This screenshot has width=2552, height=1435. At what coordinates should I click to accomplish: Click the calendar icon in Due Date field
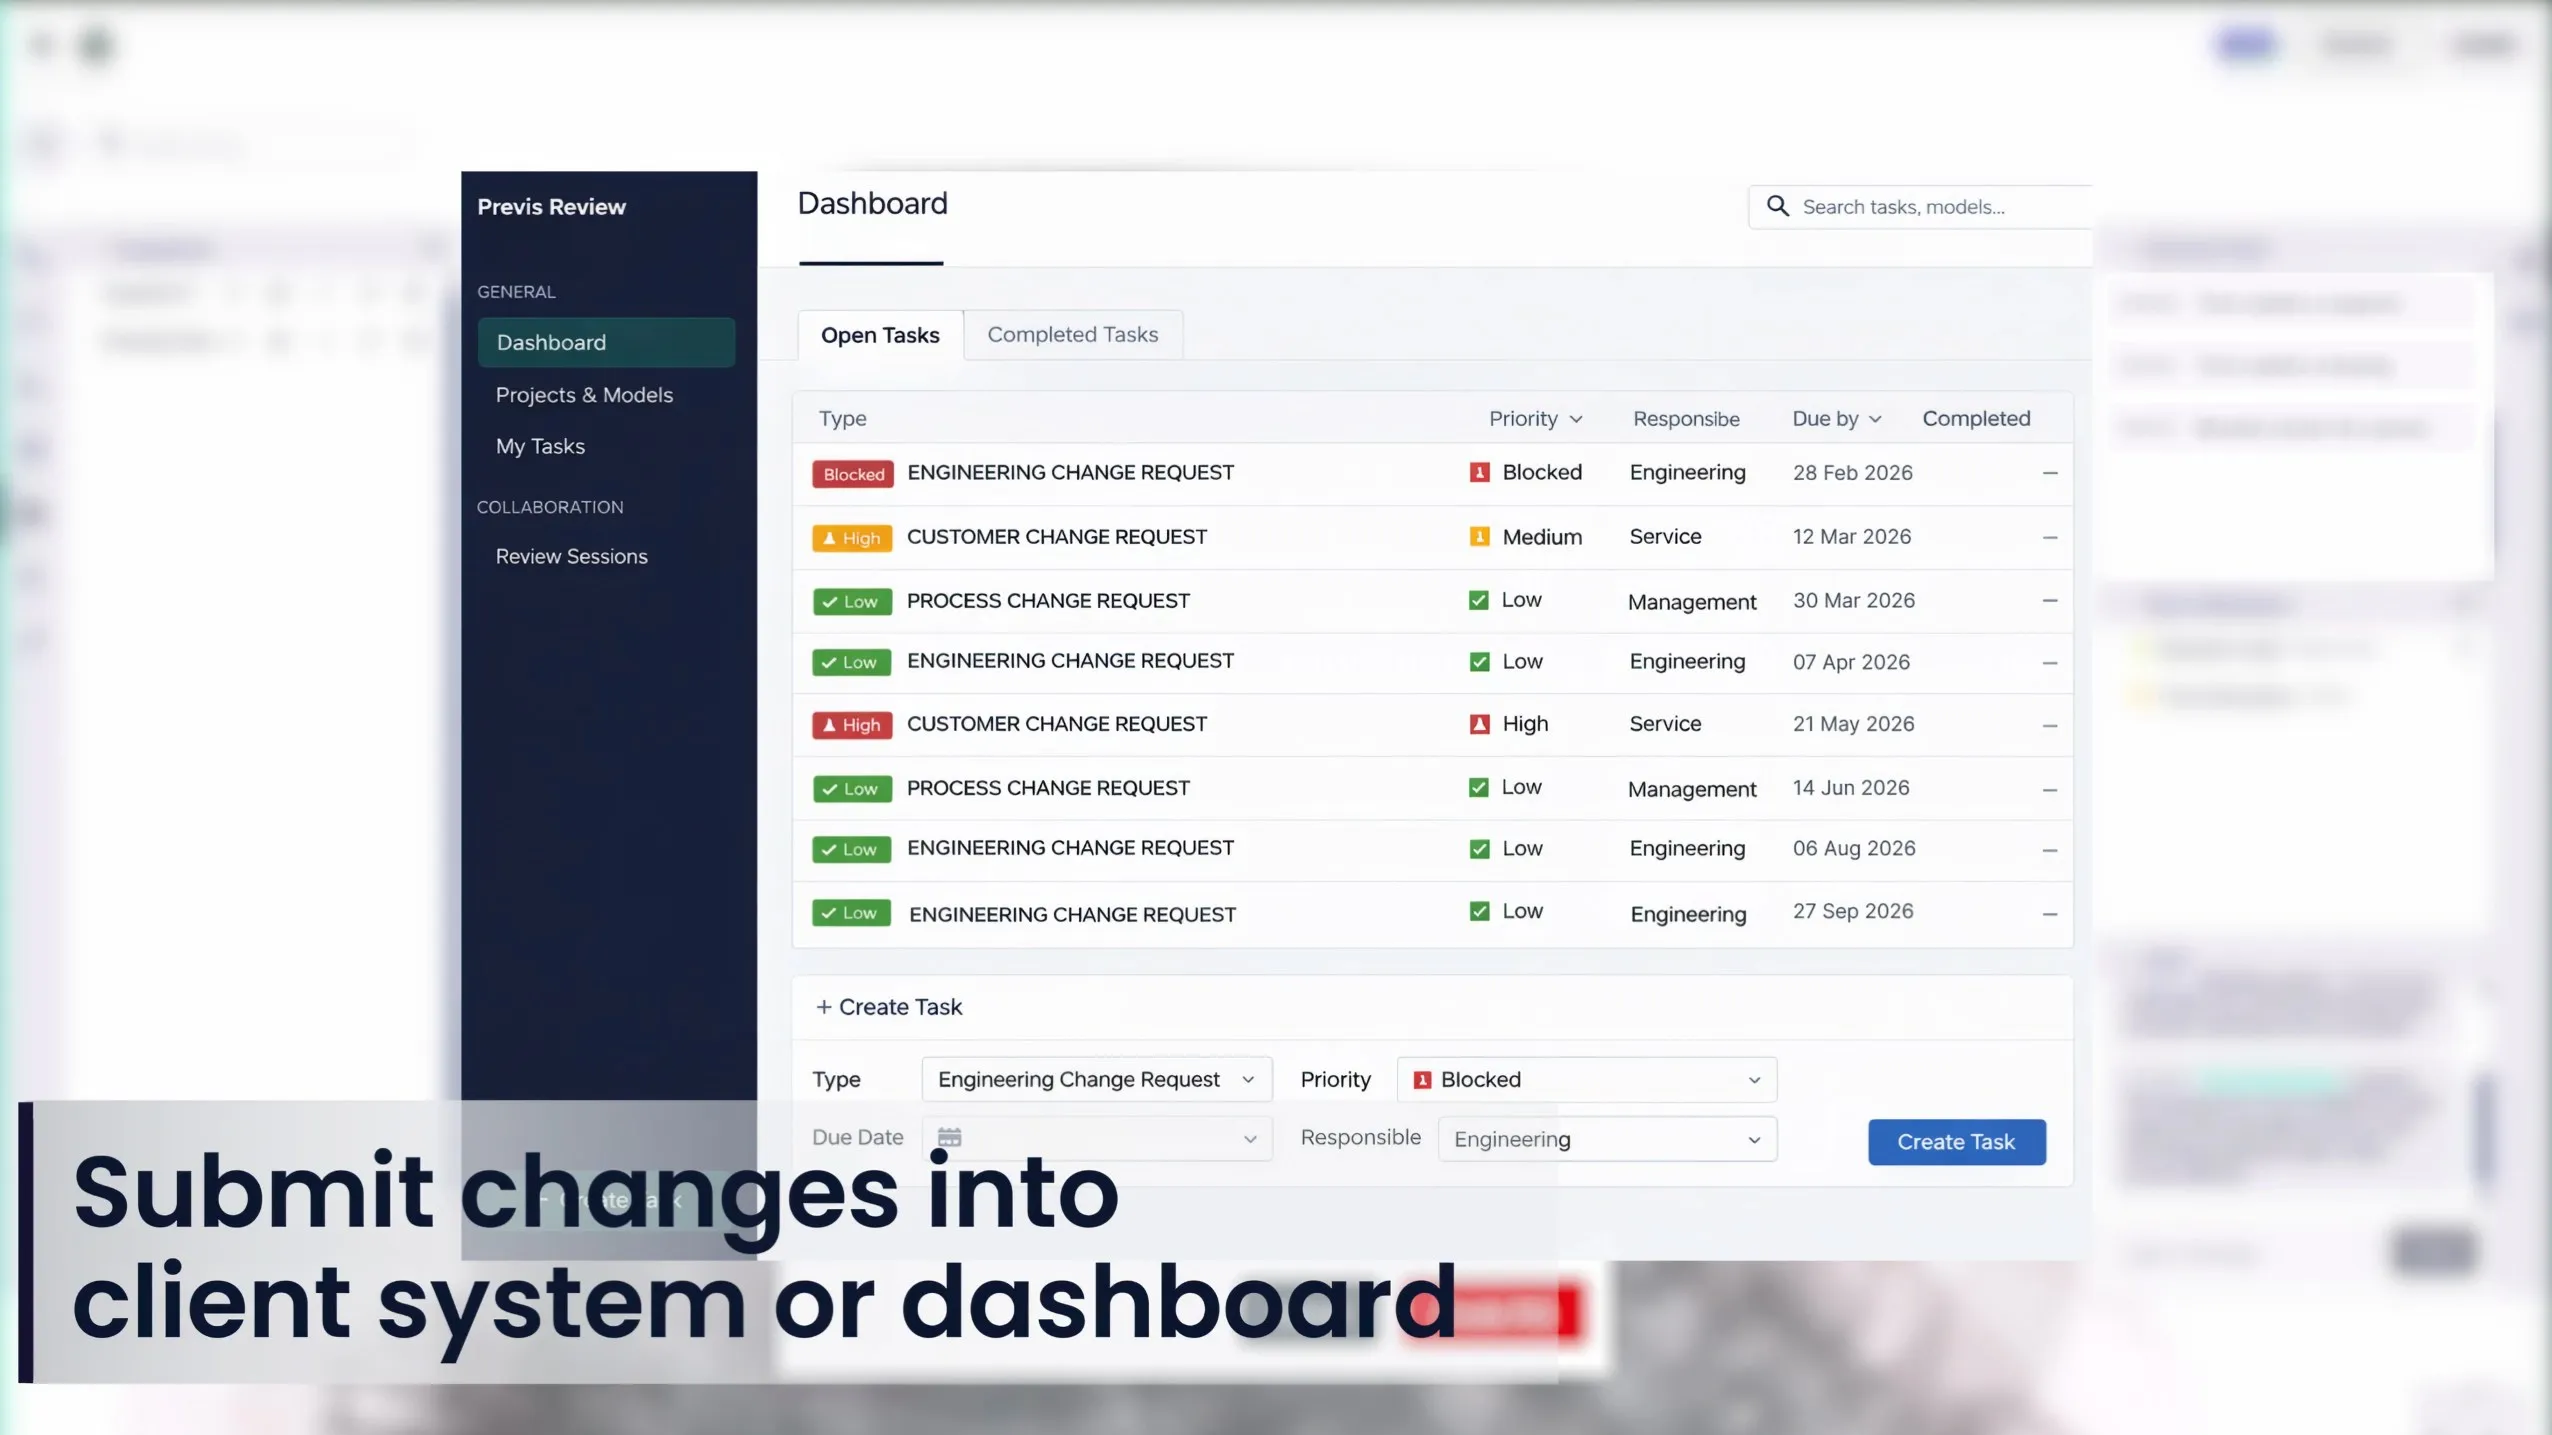click(949, 1138)
